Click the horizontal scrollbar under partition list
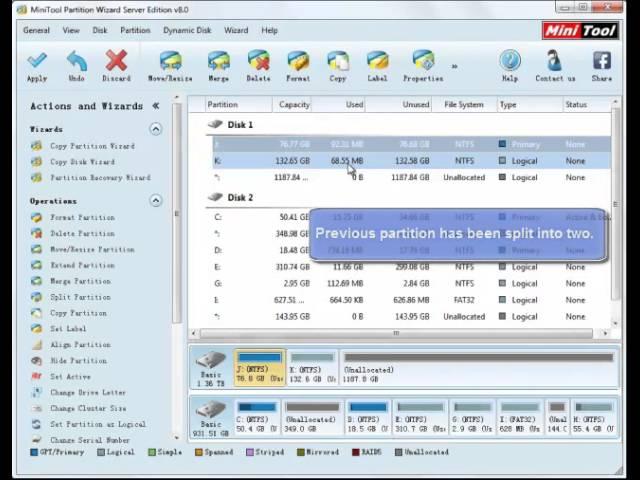Viewport: 640px width, 480px height. pyautogui.click(x=396, y=333)
